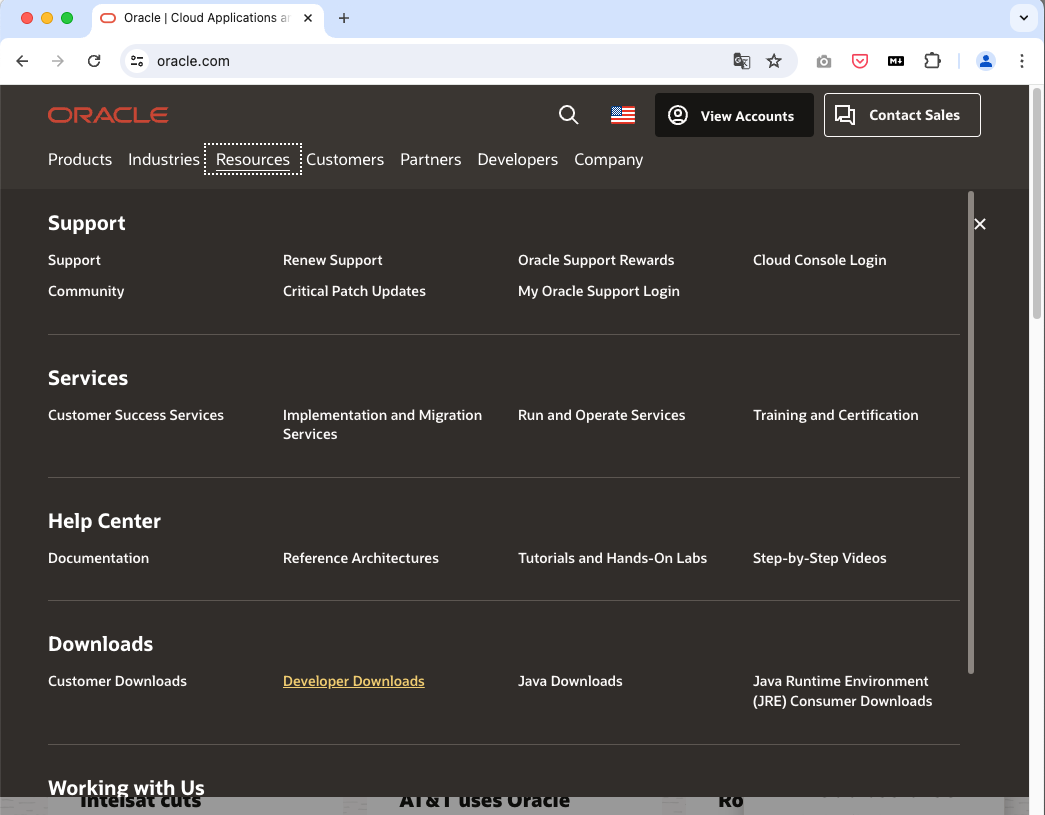Screen dimensions: 1045x815
Task: Open Developer Downloads link
Action: pos(353,681)
